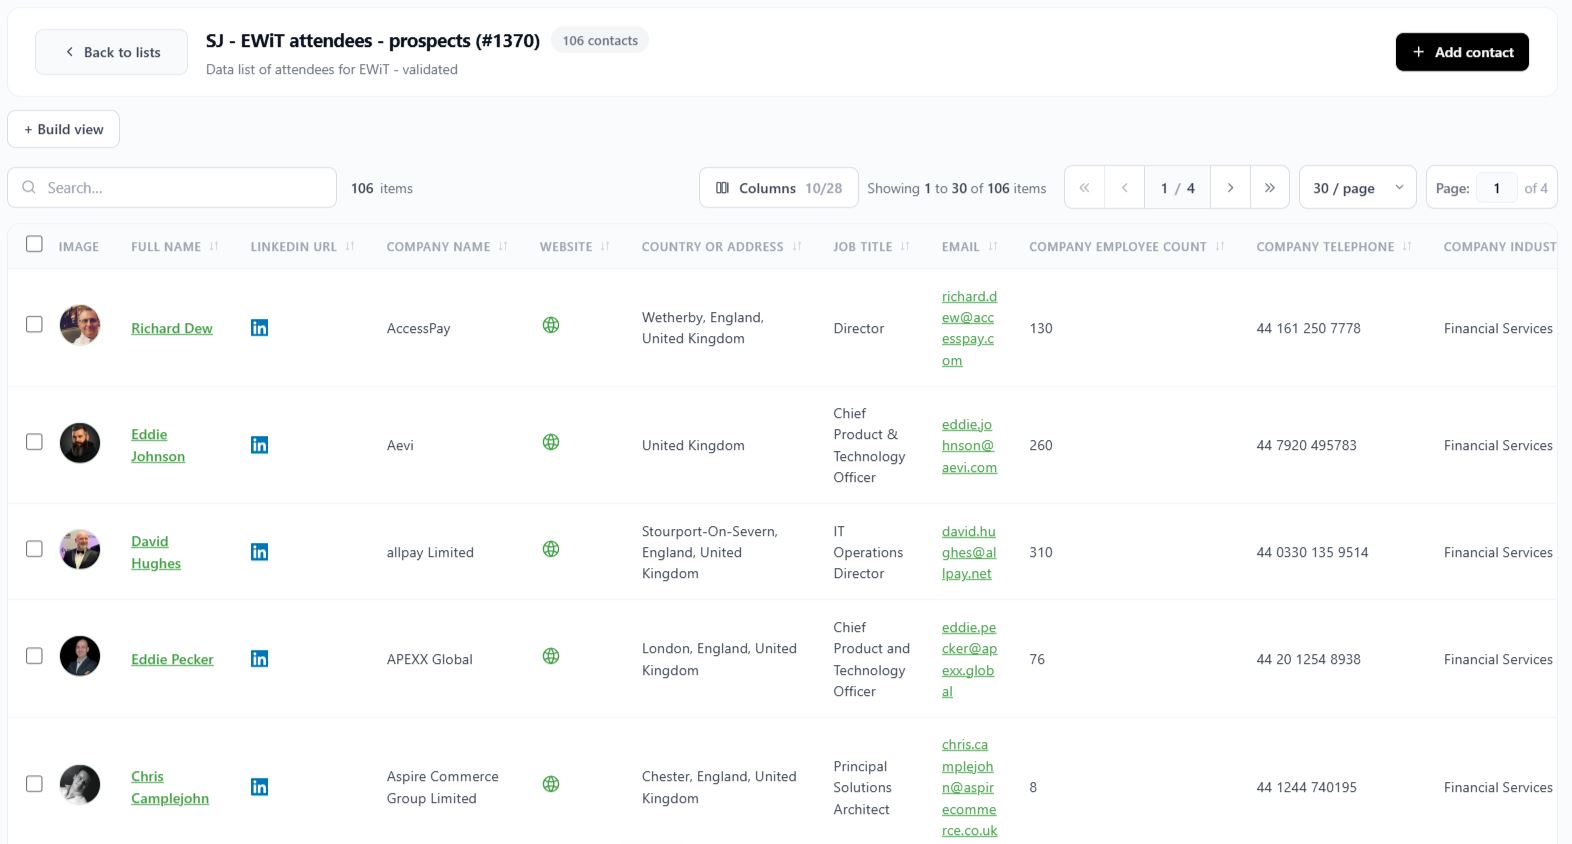Image resolution: width=1572 pixels, height=844 pixels.
Task: Click Eddie Pecker profile photo
Action: pos(80,656)
